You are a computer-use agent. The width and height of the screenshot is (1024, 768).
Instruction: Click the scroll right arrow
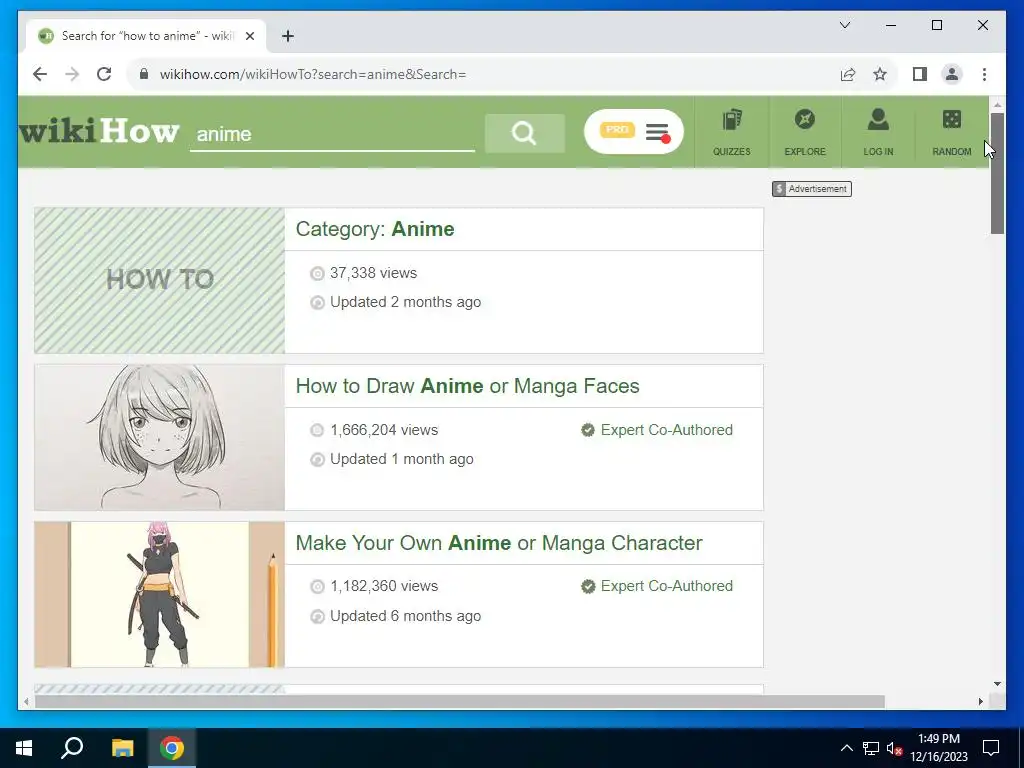(981, 701)
